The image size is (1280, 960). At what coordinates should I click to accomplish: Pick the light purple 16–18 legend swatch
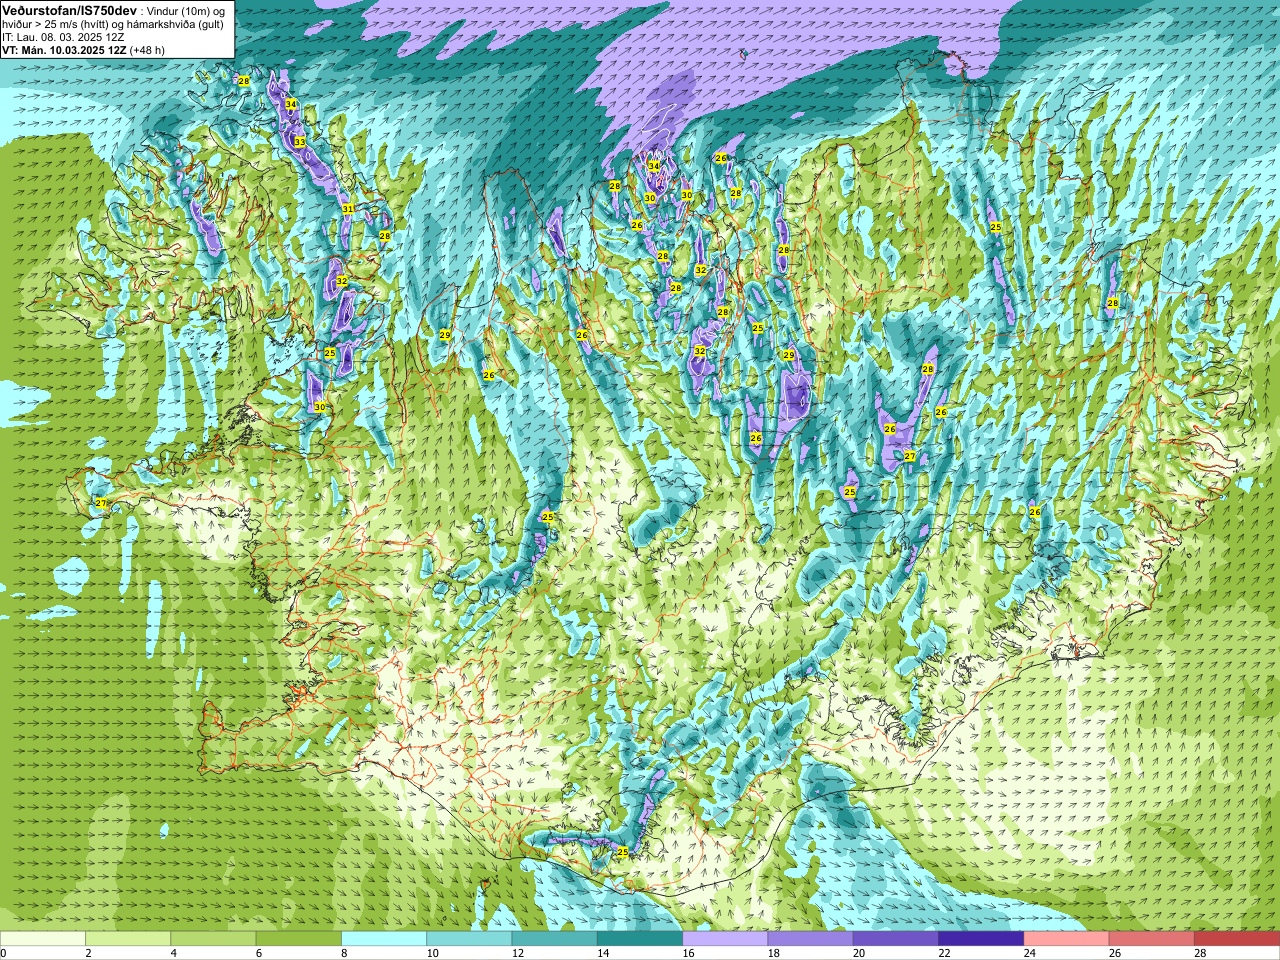[x=725, y=939]
